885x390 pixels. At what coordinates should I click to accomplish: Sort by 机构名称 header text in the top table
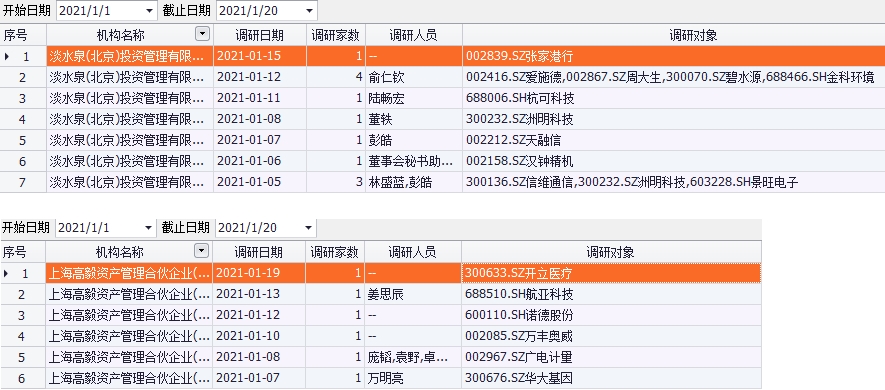click(x=121, y=35)
